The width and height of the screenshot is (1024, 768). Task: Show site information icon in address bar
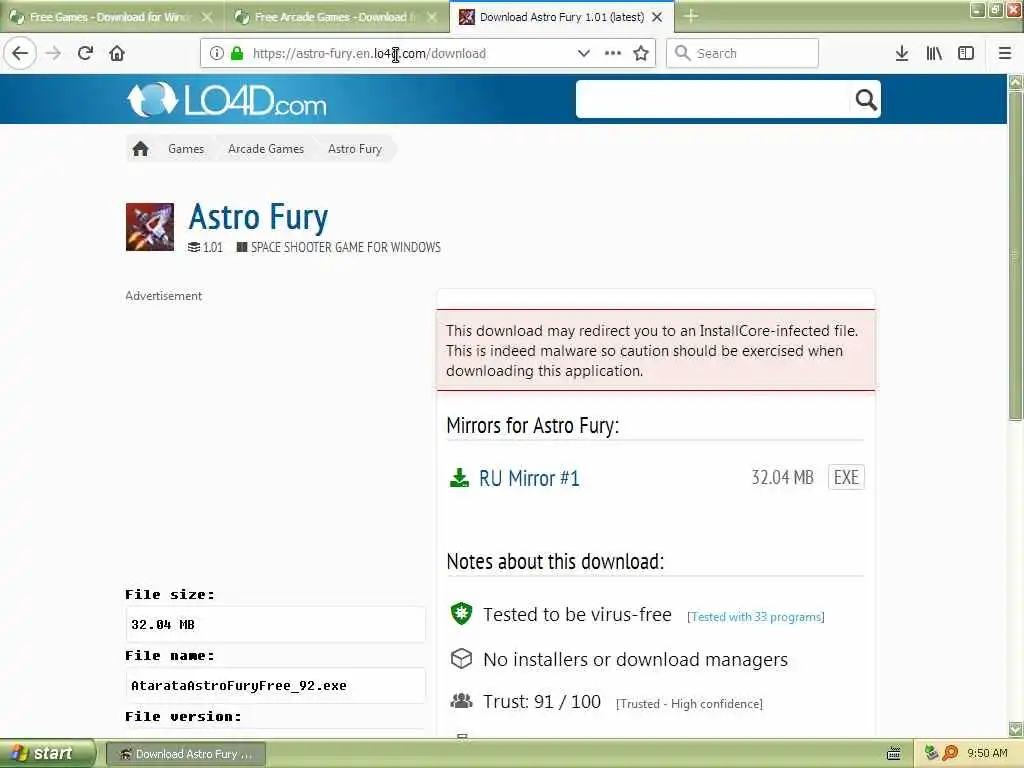[216, 53]
